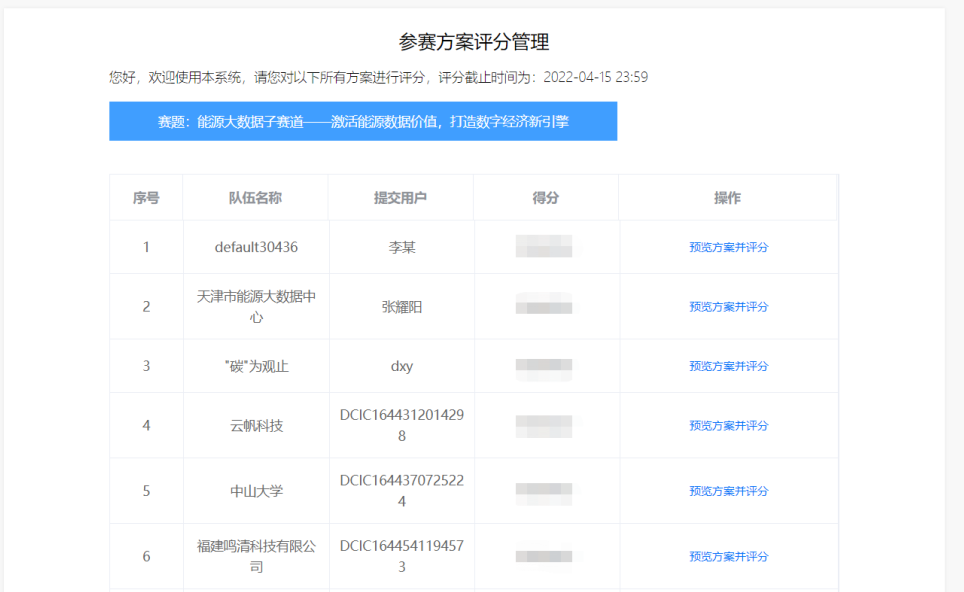Select the submitter cell dxy
The height and width of the screenshot is (592, 964).
[401, 366]
